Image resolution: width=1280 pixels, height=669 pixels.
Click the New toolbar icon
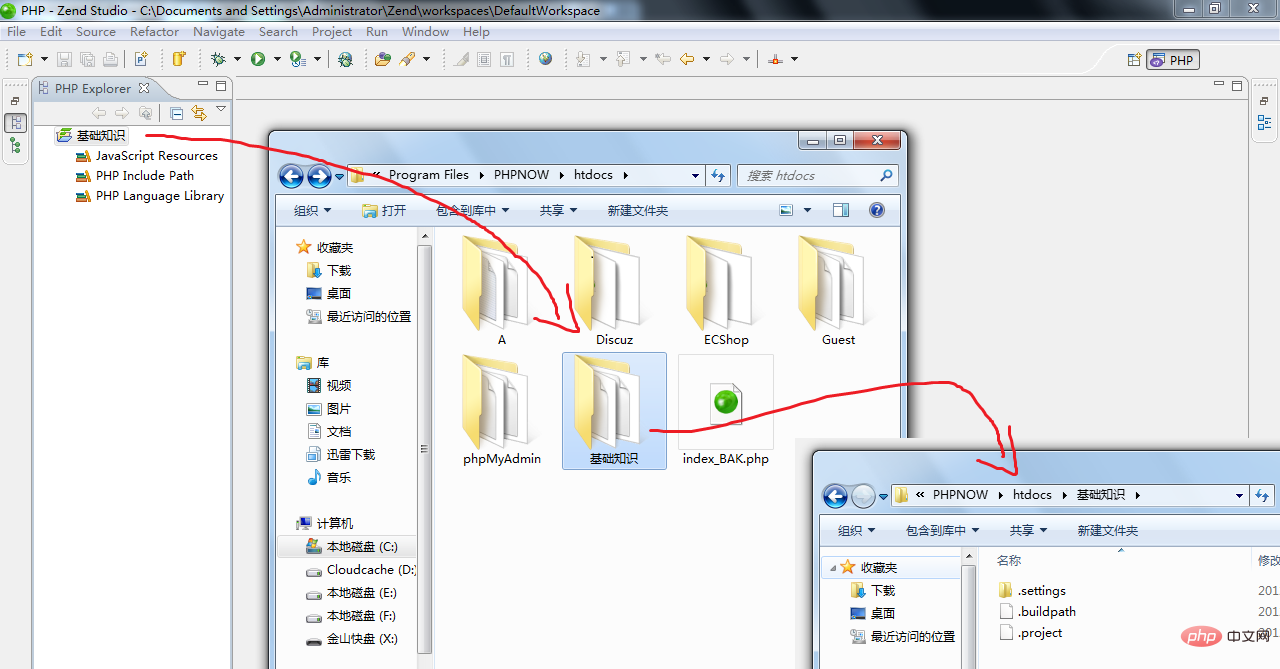pos(23,60)
